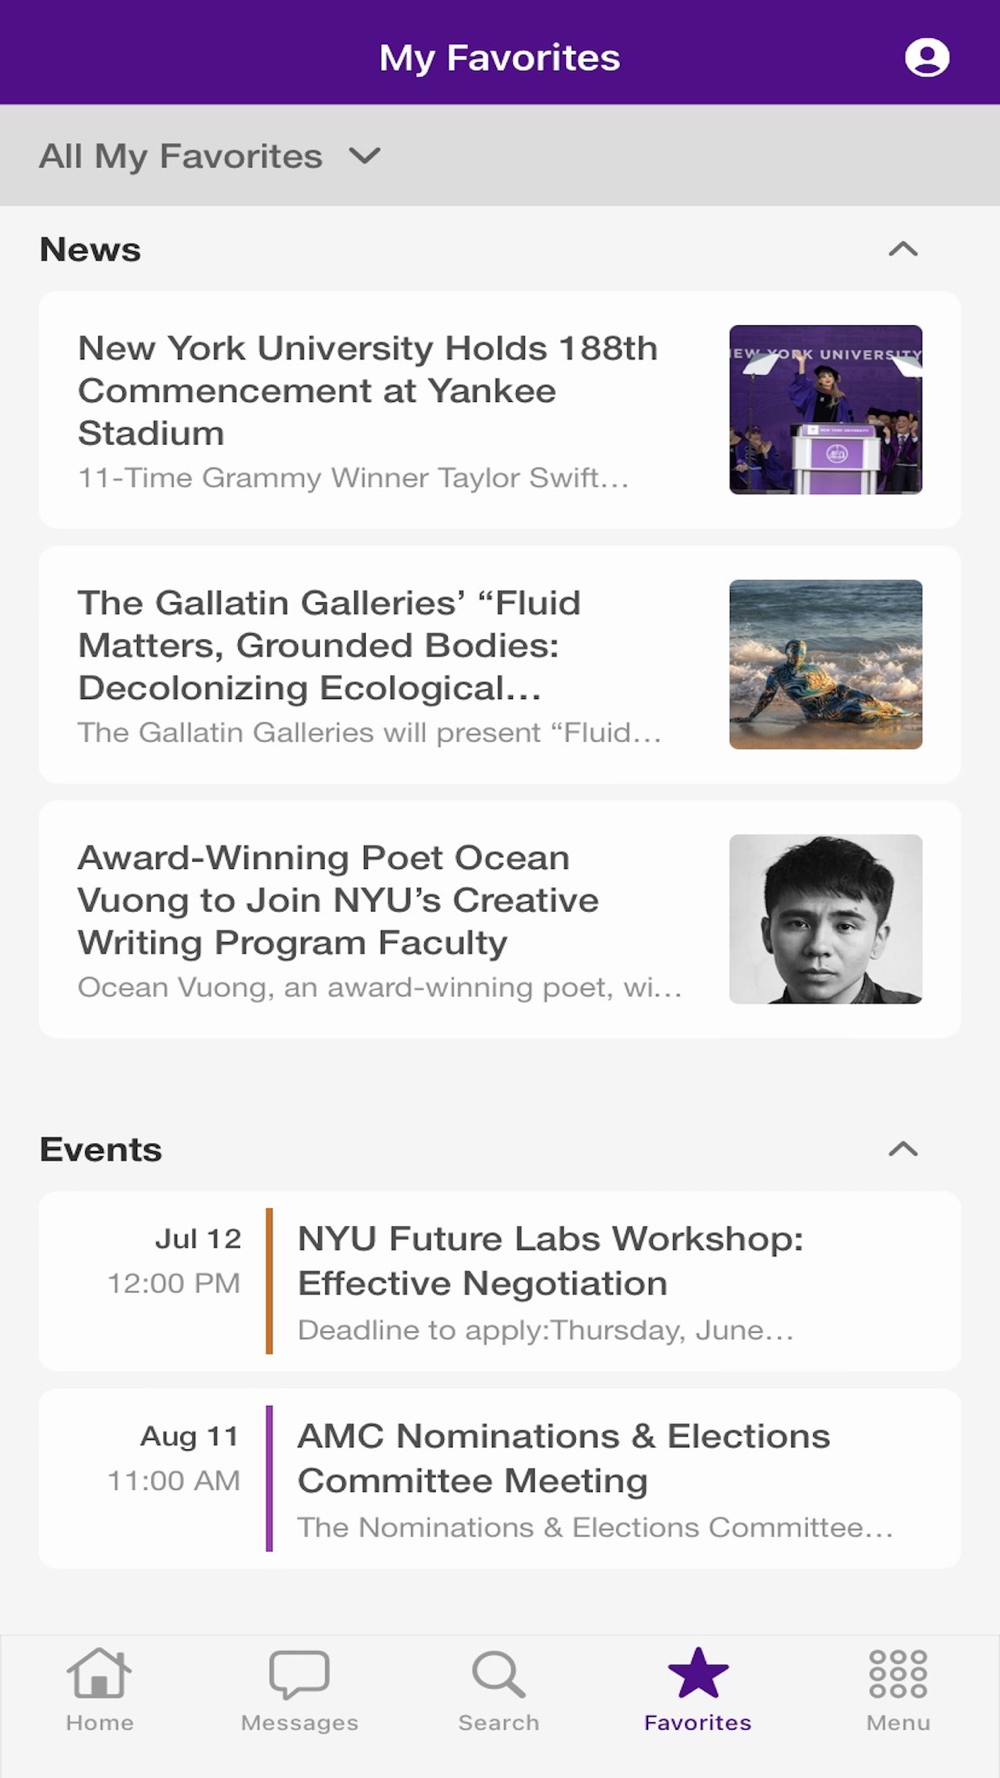Tap the Events section heading
The width and height of the screenshot is (1000, 1778).
click(x=100, y=1149)
